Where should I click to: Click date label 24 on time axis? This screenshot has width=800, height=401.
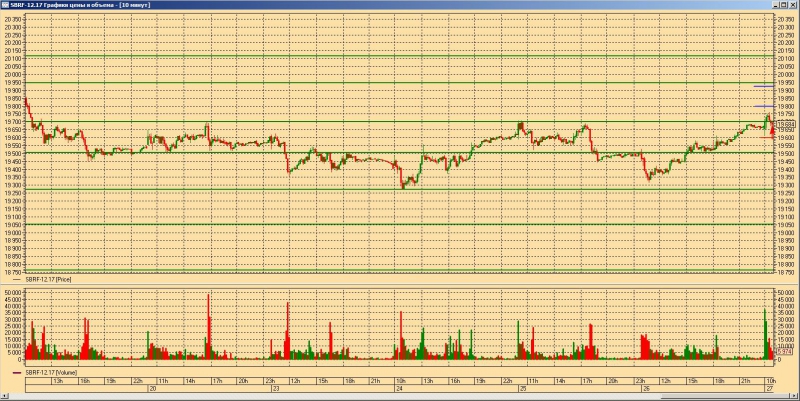[399, 389]
